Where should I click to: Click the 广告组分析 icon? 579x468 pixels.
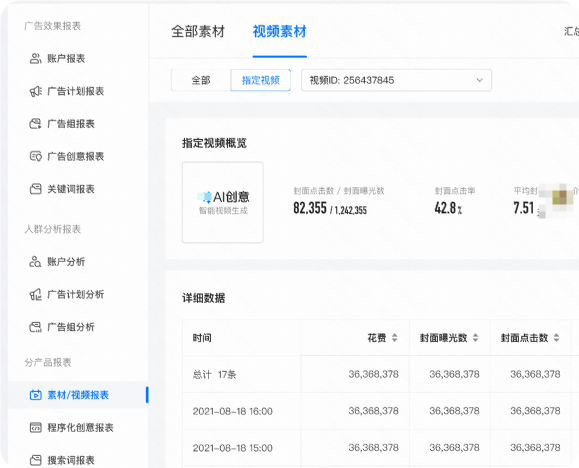pyautogui.click(x=35, y=327)
